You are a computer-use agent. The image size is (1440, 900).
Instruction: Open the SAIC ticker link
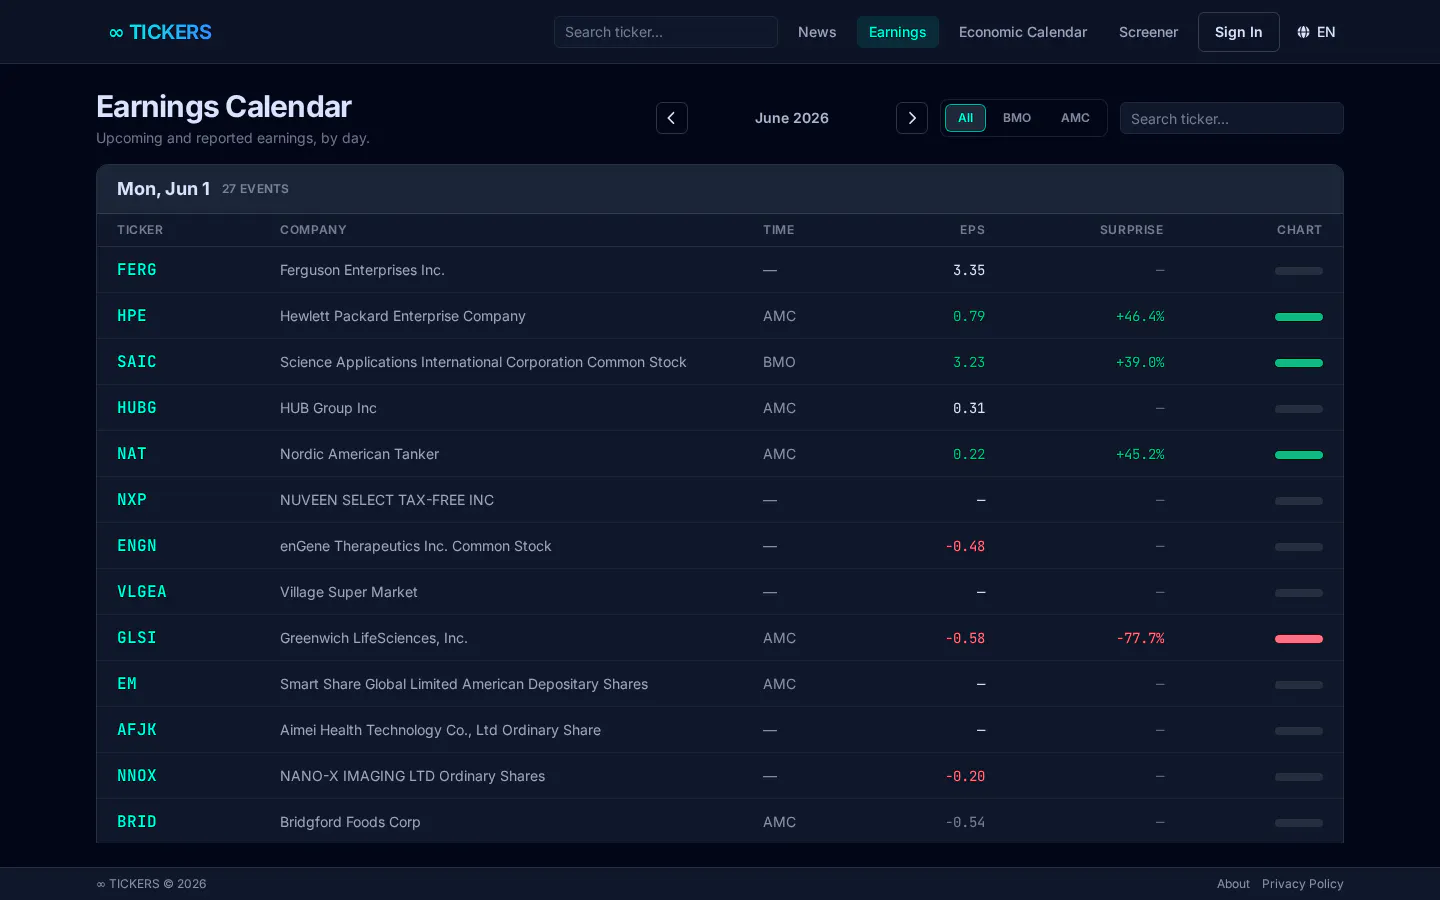click(x=137, y=362)
